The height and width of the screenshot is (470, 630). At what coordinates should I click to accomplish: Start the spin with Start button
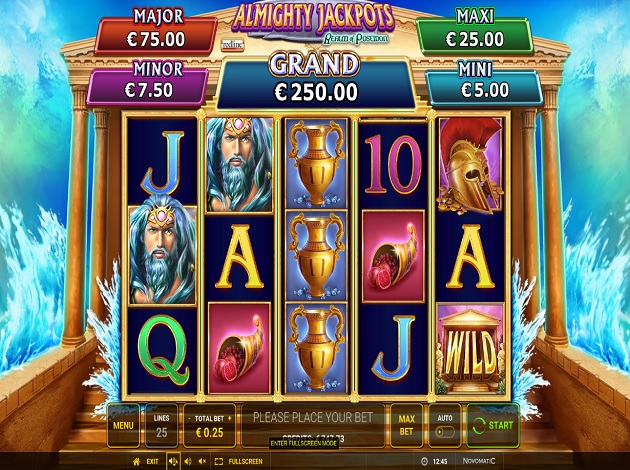493,425
